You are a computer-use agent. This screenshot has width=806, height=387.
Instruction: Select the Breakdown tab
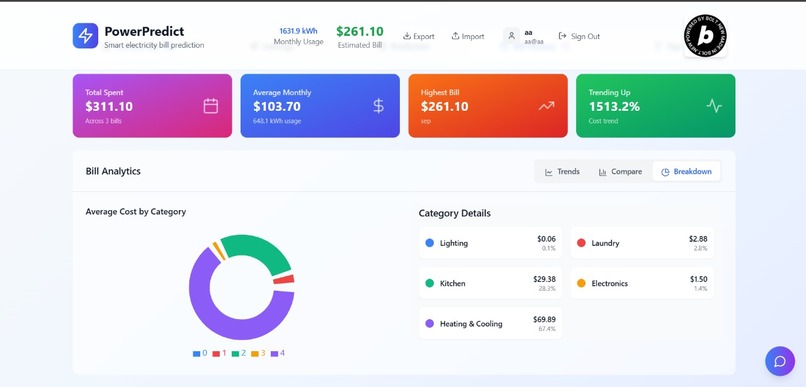686,172
